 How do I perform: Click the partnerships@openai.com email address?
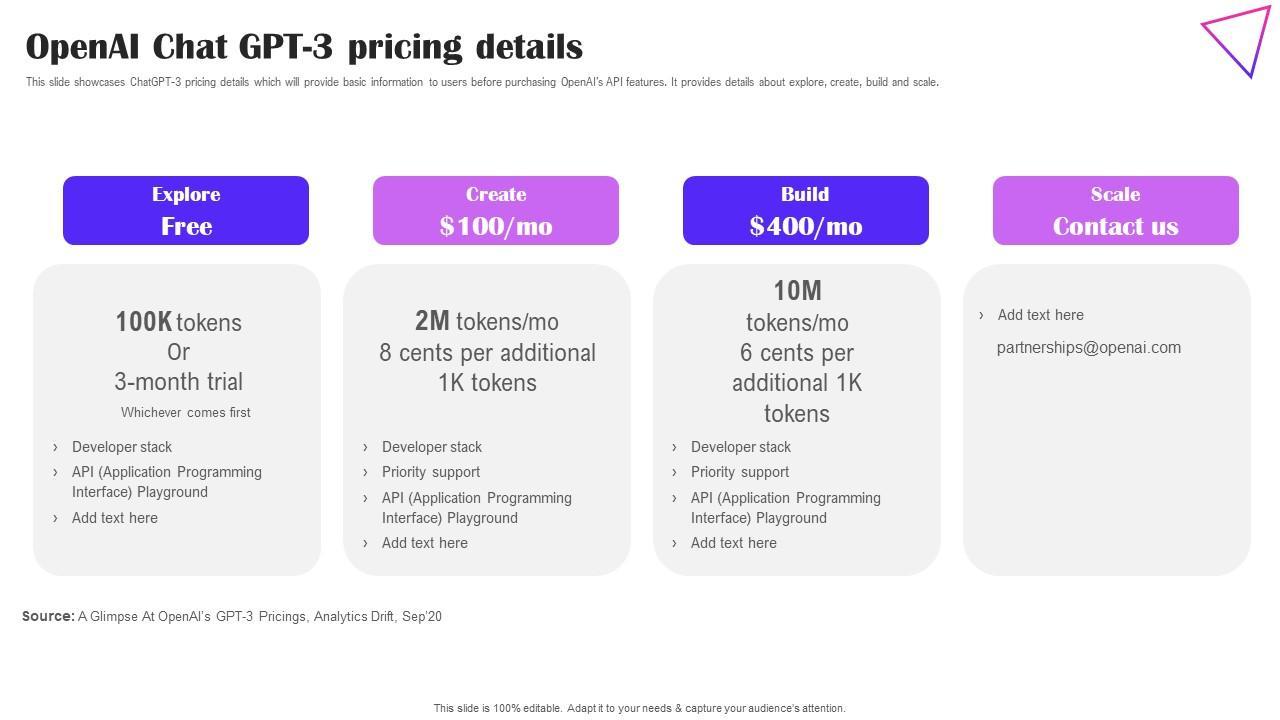coord(1089,348)
